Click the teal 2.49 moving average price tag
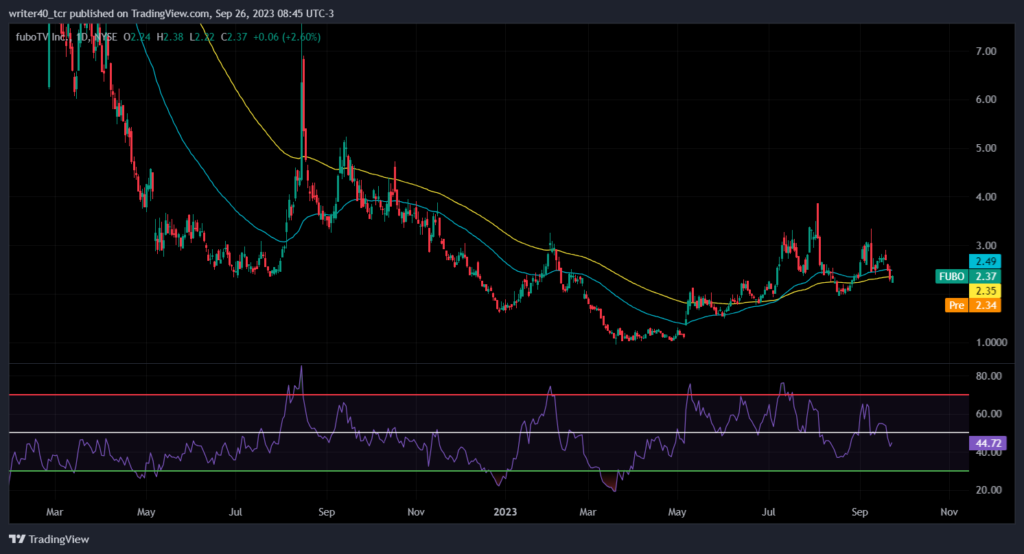This screenshot has height=554, width=1024. pyautogui.click(x=985, y=261)
